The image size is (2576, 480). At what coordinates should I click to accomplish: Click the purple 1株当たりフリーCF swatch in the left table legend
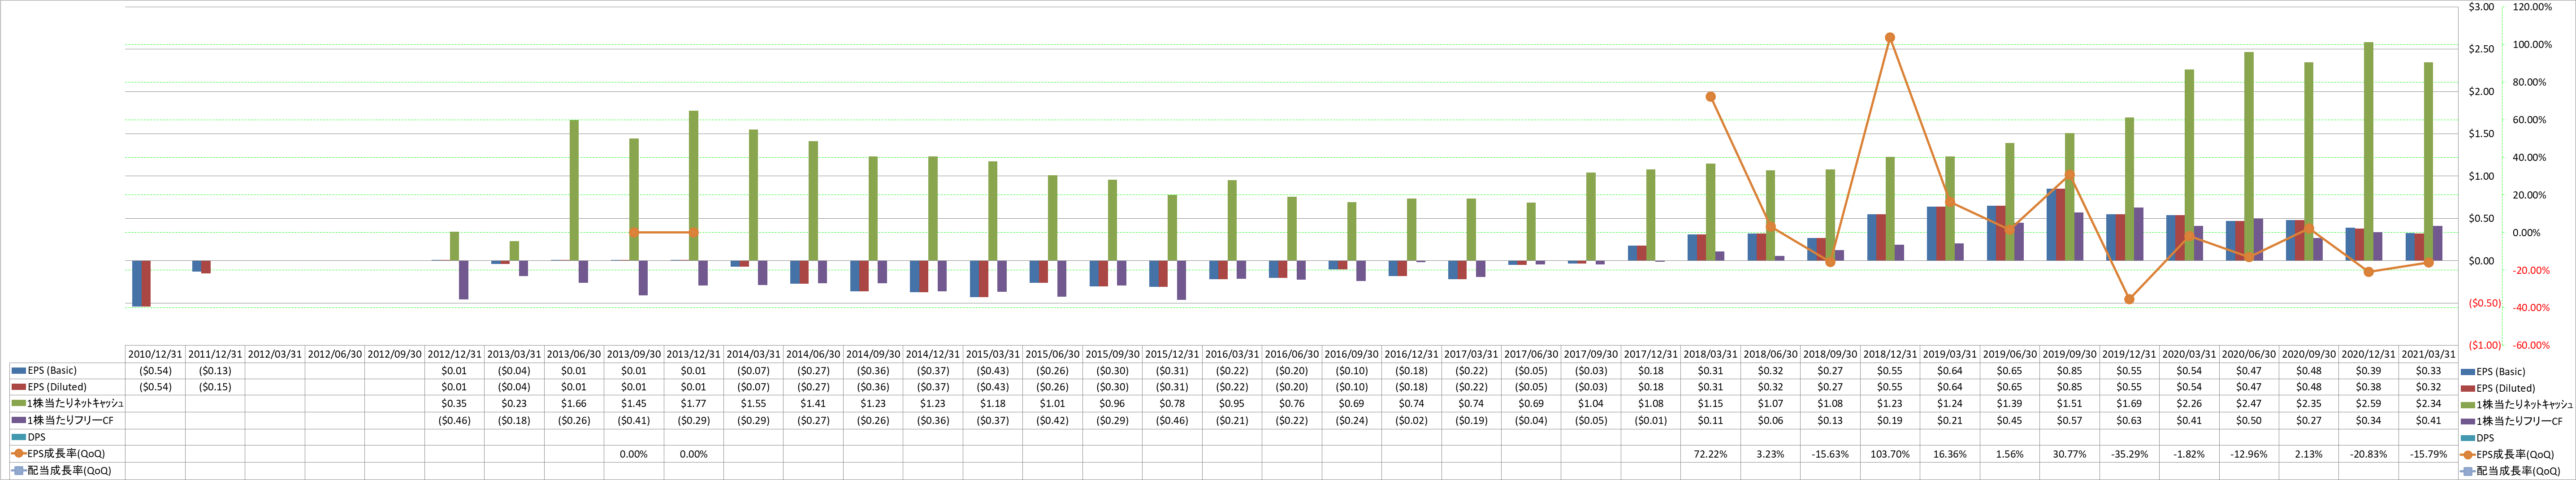(x=19, y=421)
